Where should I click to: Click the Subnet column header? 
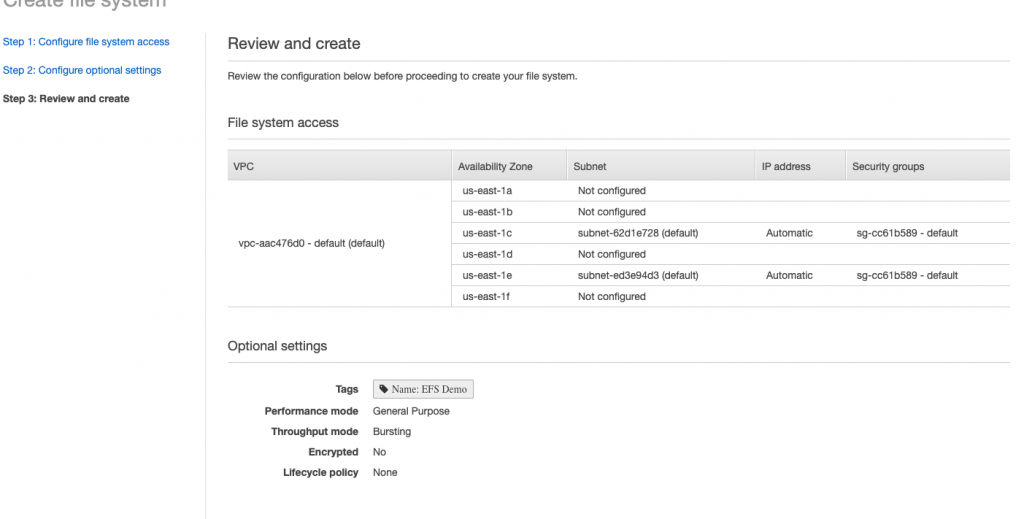589,166
